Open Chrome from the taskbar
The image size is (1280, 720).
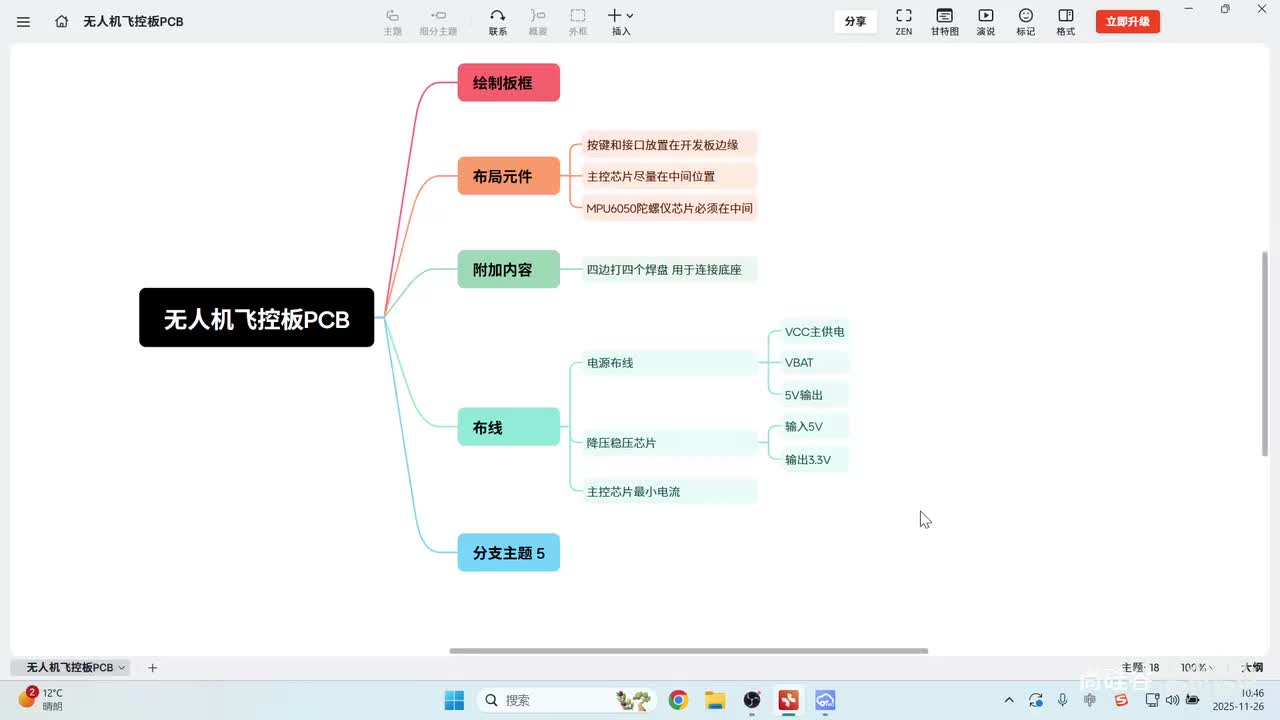click(x=678, y=700)
